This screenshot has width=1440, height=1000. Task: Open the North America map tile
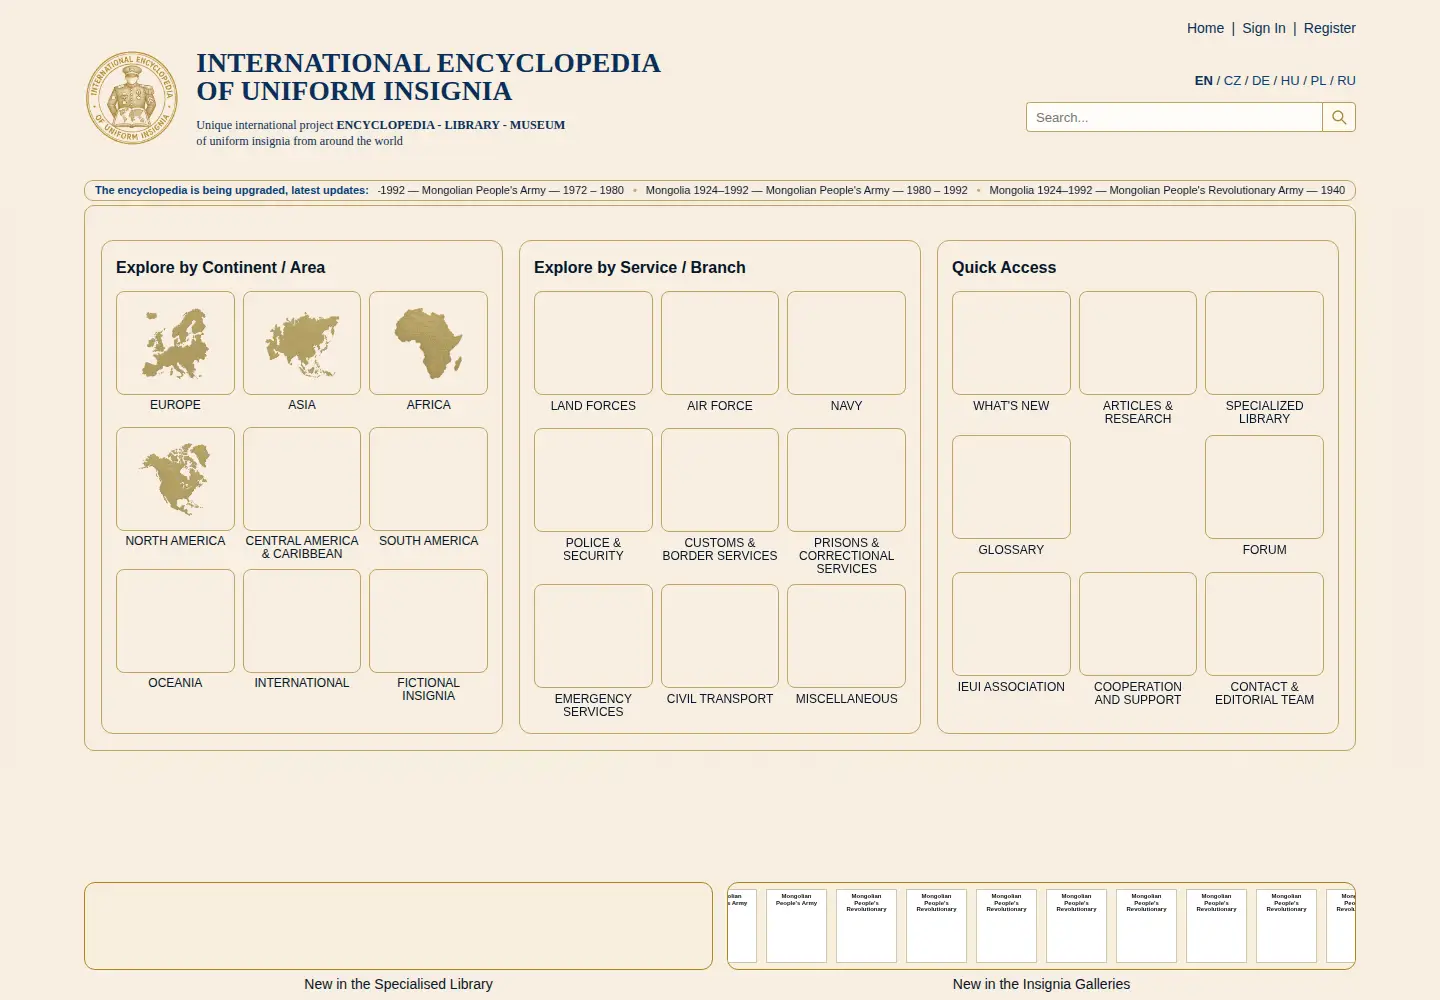[175, 479]
